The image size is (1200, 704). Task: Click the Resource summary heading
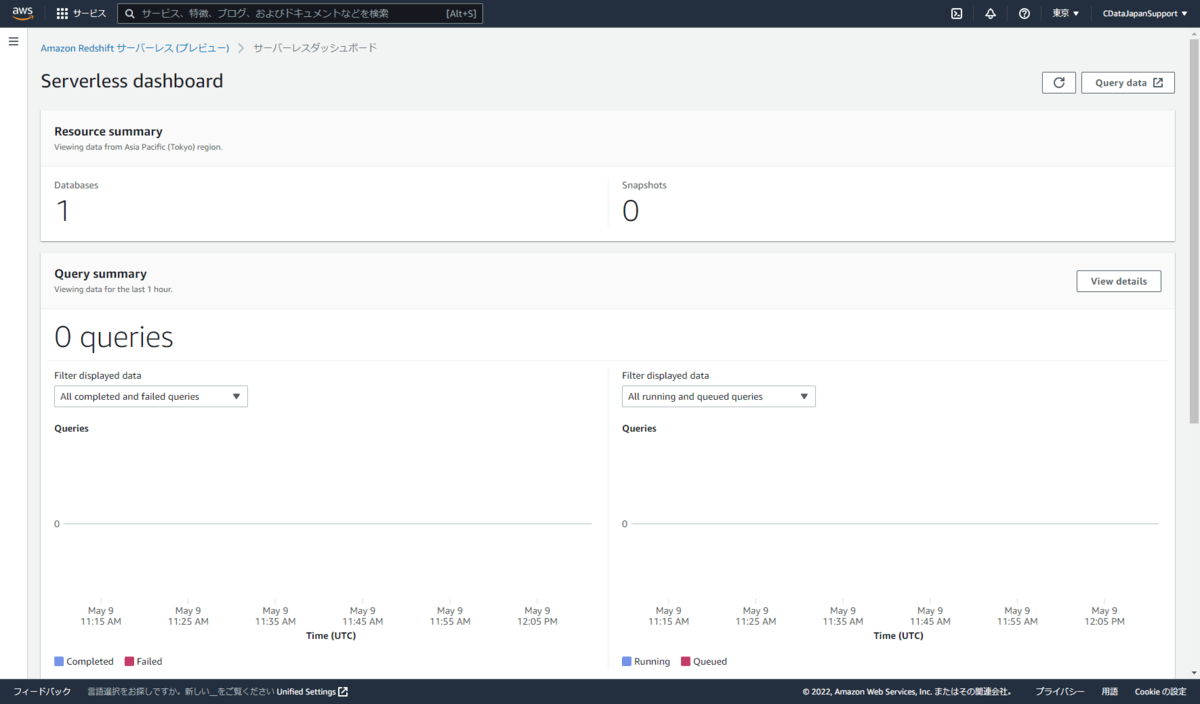(x=108, y=131)
